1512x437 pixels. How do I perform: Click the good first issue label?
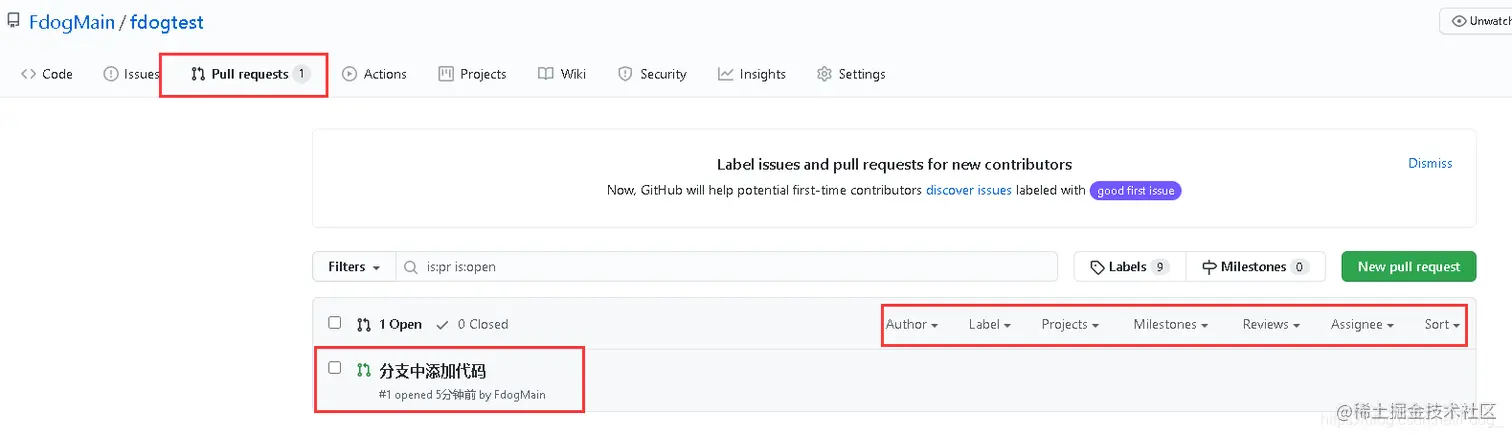(x=1135, y=190)
